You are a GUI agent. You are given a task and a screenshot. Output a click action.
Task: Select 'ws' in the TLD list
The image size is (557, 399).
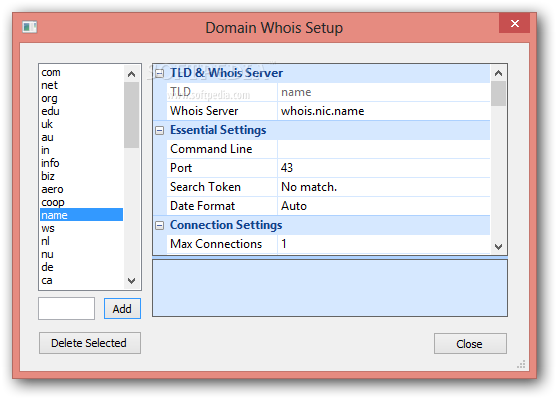(x=81, y=228)
